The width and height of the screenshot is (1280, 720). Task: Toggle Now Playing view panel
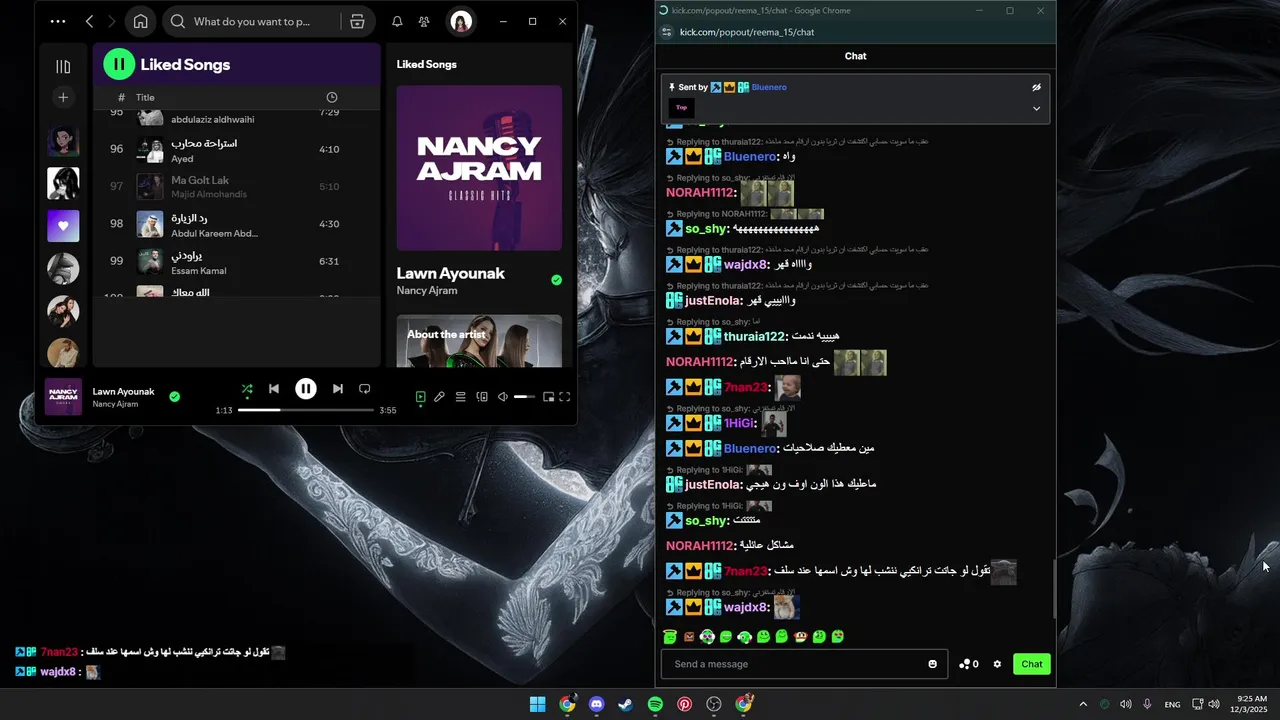click(x=421, y=397)
